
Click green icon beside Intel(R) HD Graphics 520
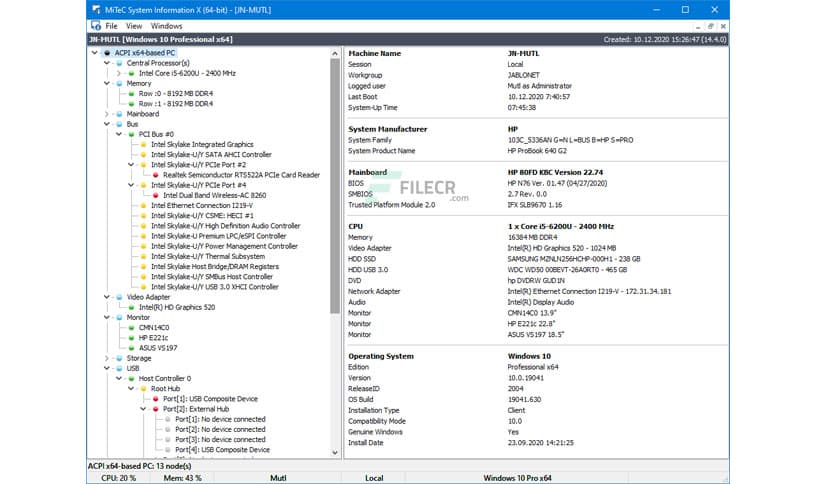[x=132, y=307]
